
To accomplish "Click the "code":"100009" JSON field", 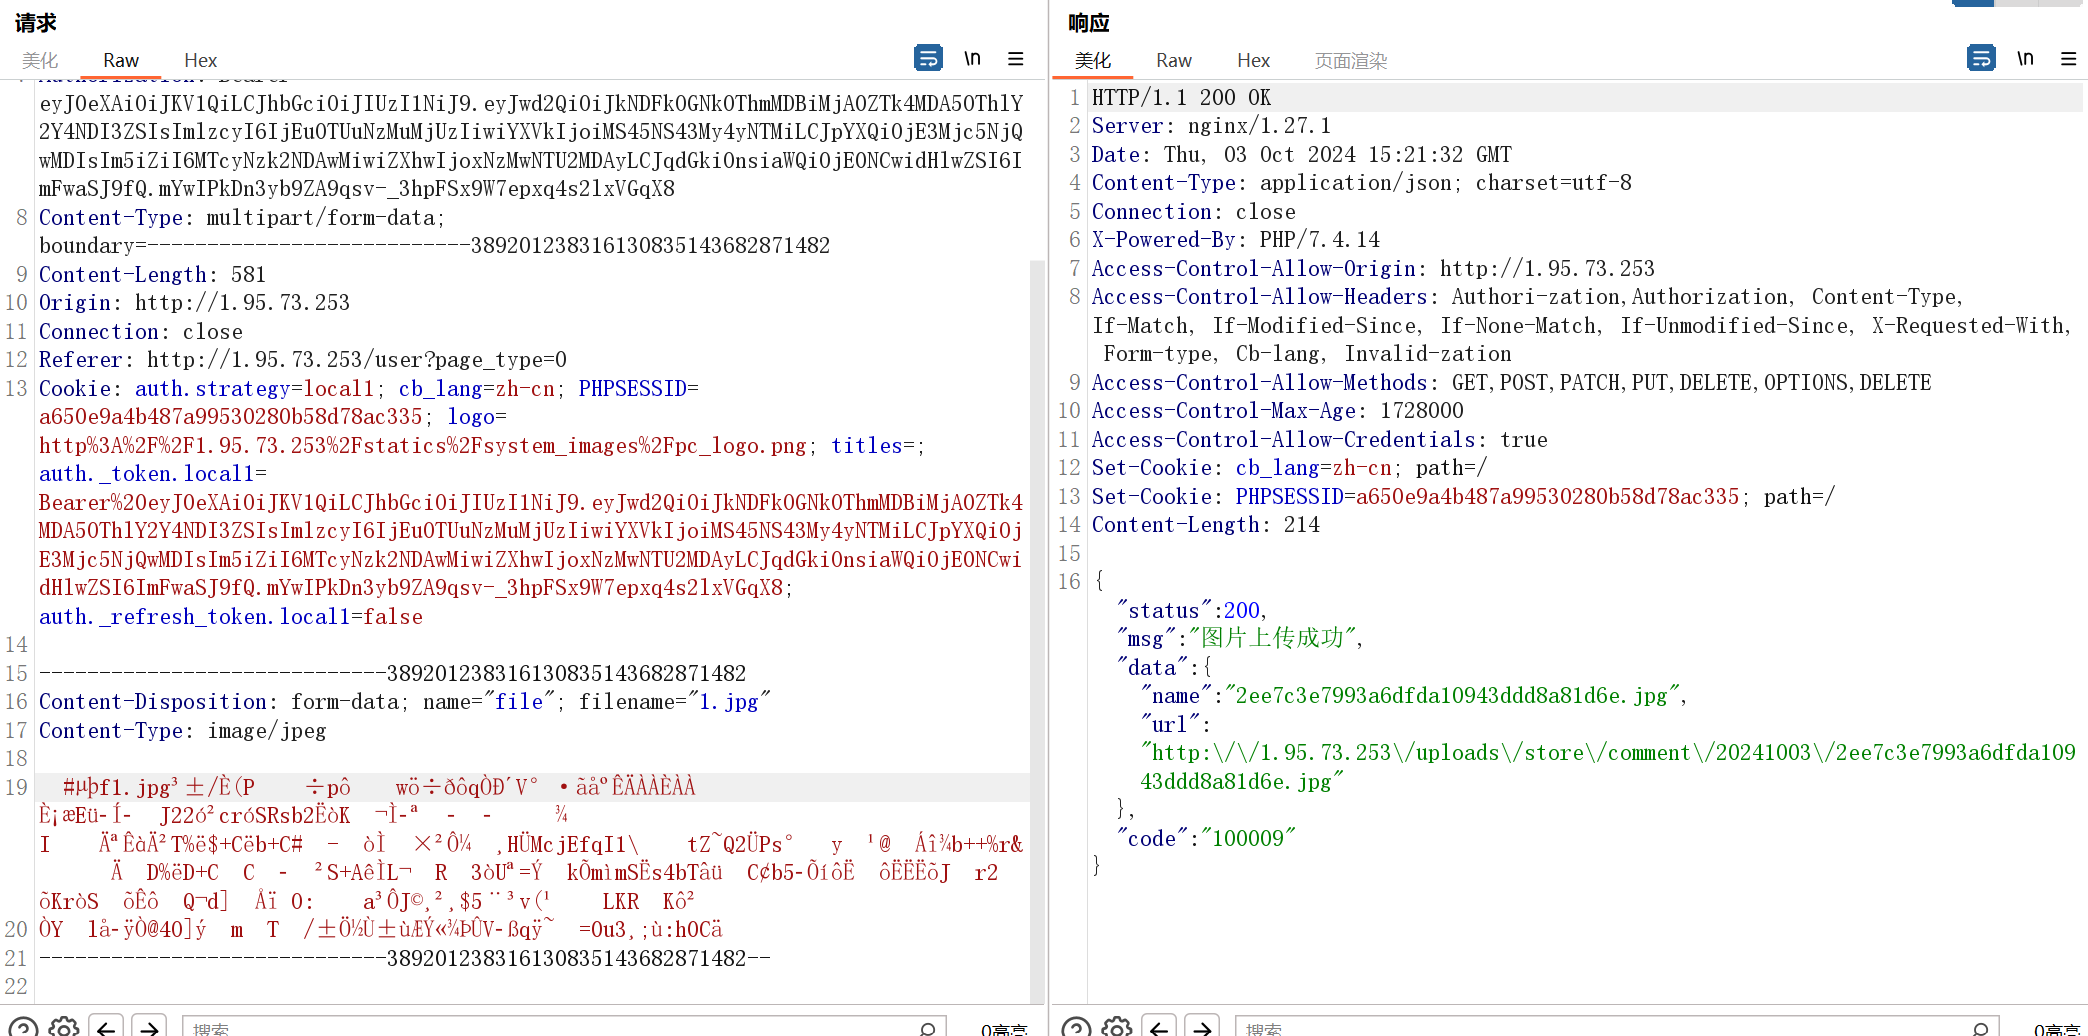I will pyautogui.click(x=1206, y=838).
